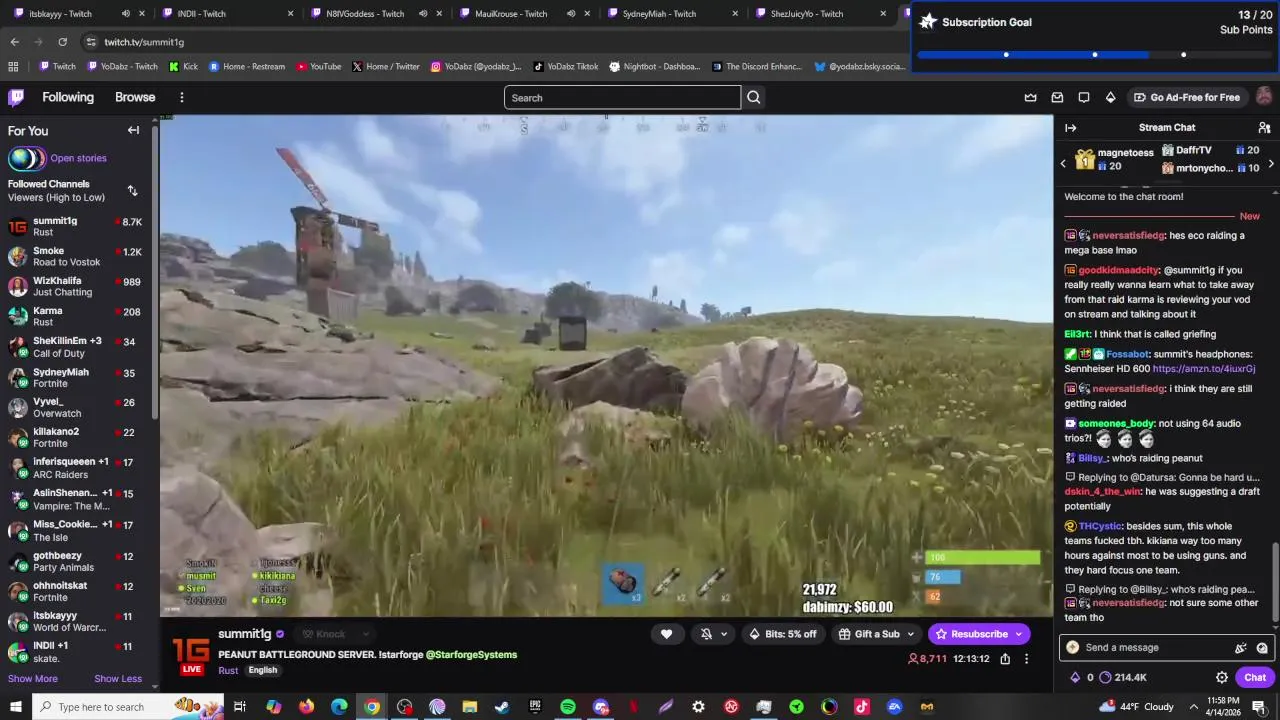Click Show More channels
This screenshot has height=720, width=1280.
33,679
